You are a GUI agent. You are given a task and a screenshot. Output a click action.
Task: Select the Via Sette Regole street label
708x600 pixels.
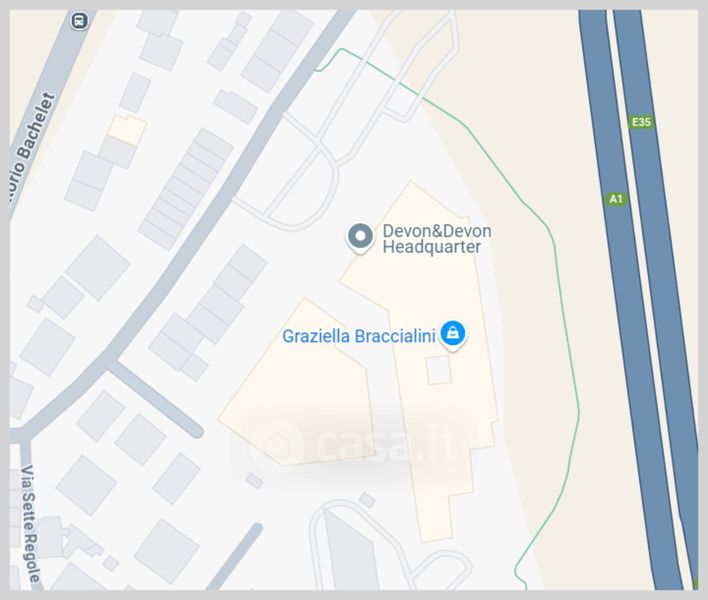[x=30, y=523]
